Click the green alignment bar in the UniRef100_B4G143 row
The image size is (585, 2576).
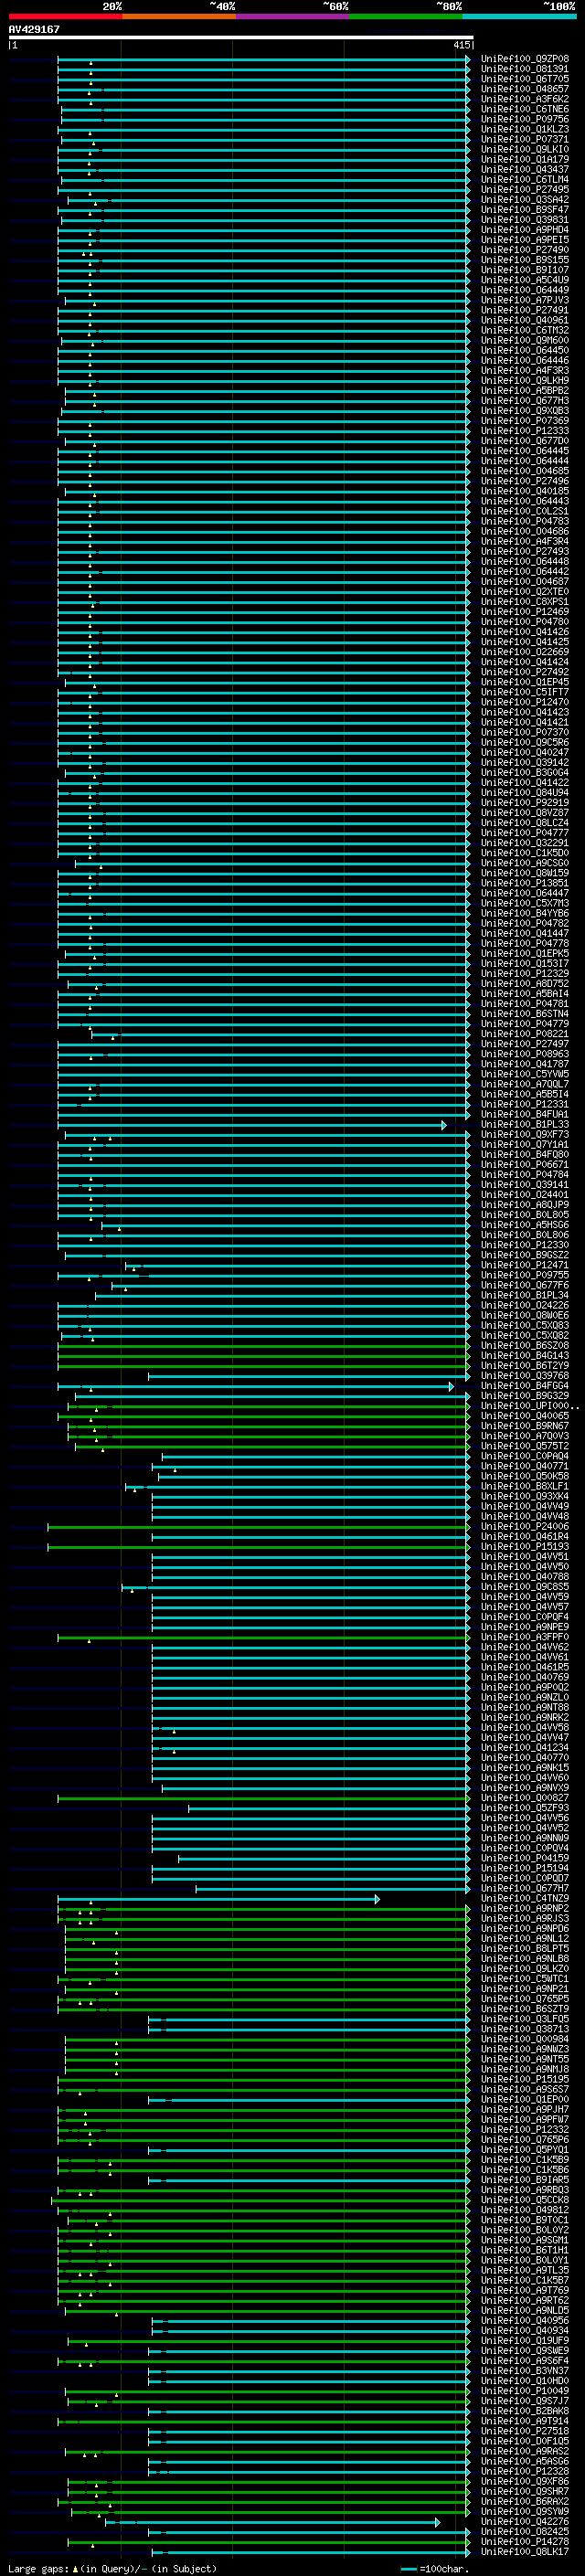coord(264,1356)
